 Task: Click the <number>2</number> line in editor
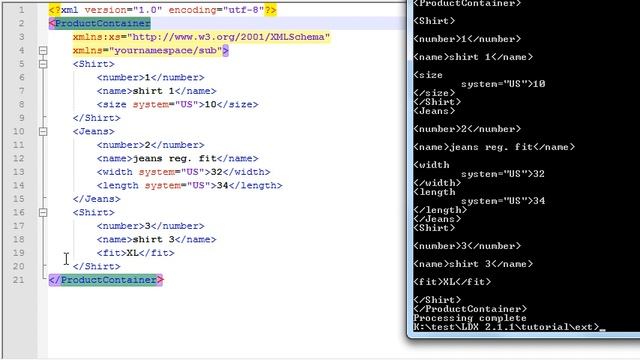tap(150, 145)
